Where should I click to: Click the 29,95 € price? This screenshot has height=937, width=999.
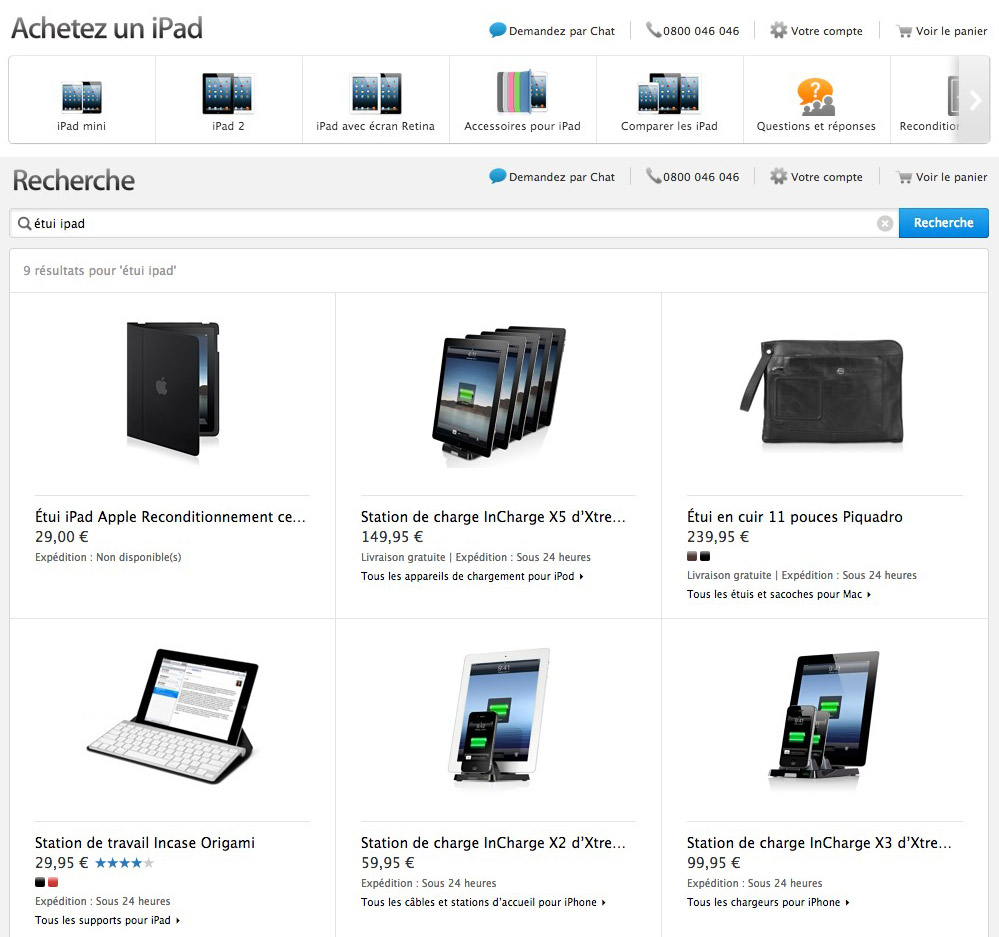(x=62, y=863)
